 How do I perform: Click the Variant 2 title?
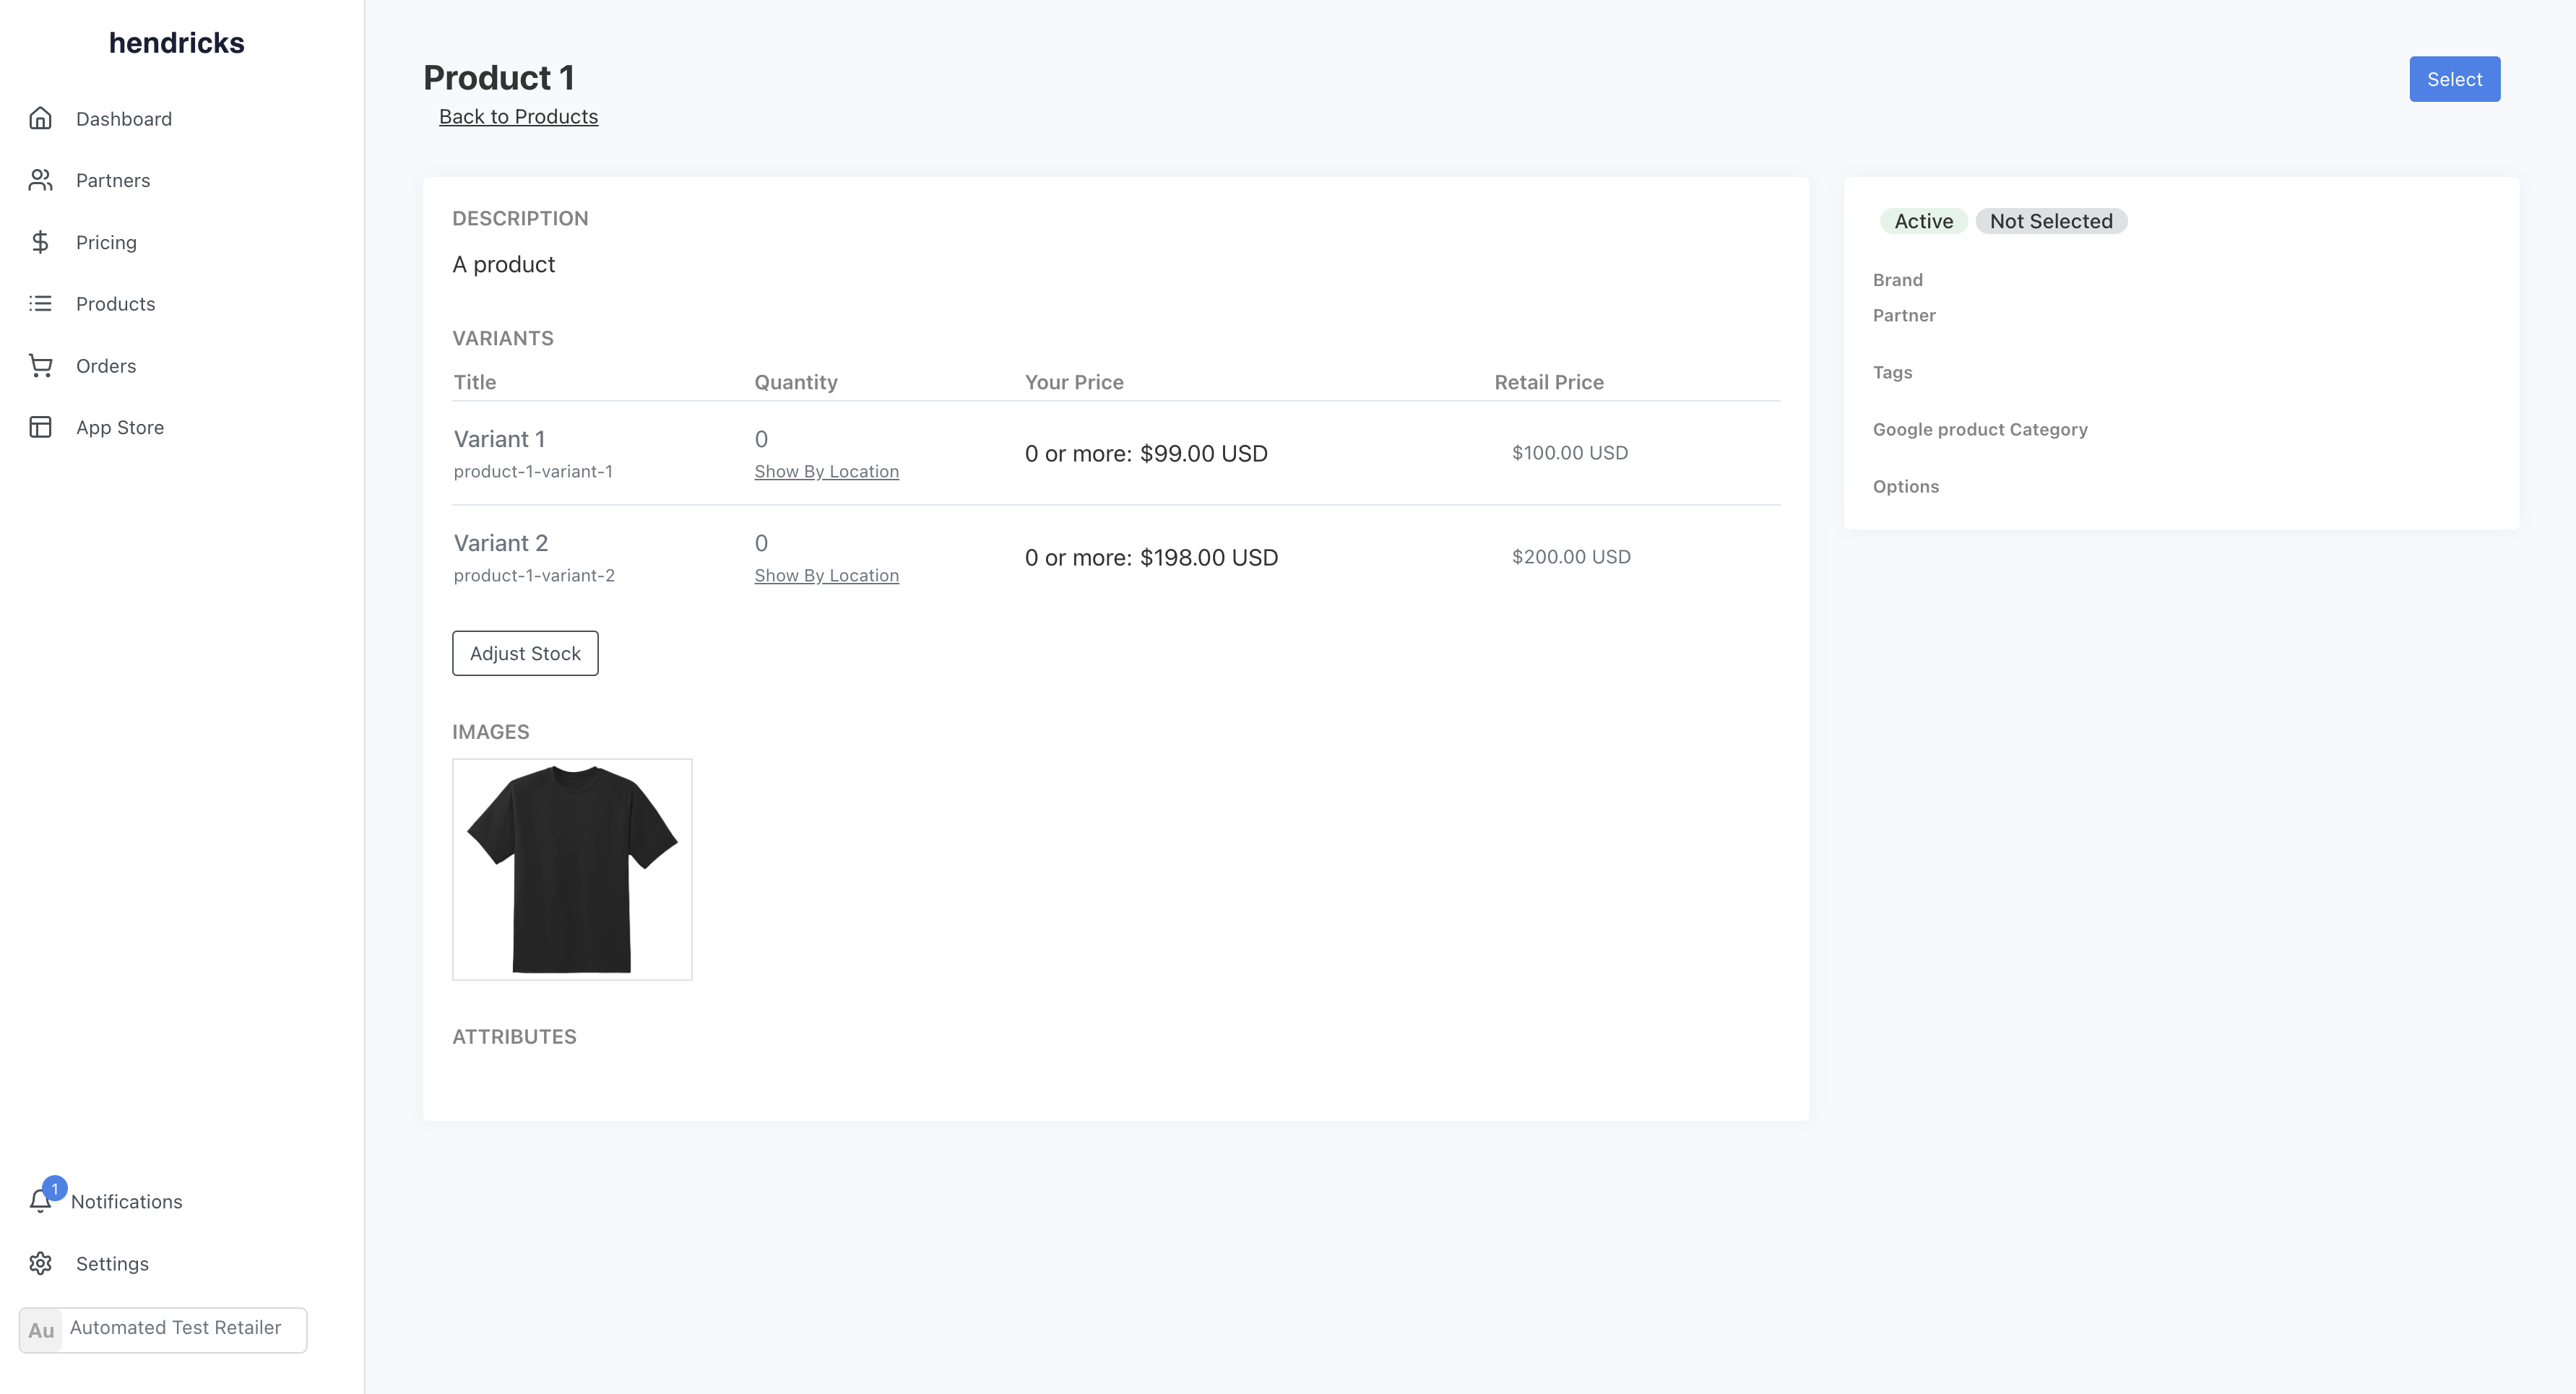[x=500, y=543]
